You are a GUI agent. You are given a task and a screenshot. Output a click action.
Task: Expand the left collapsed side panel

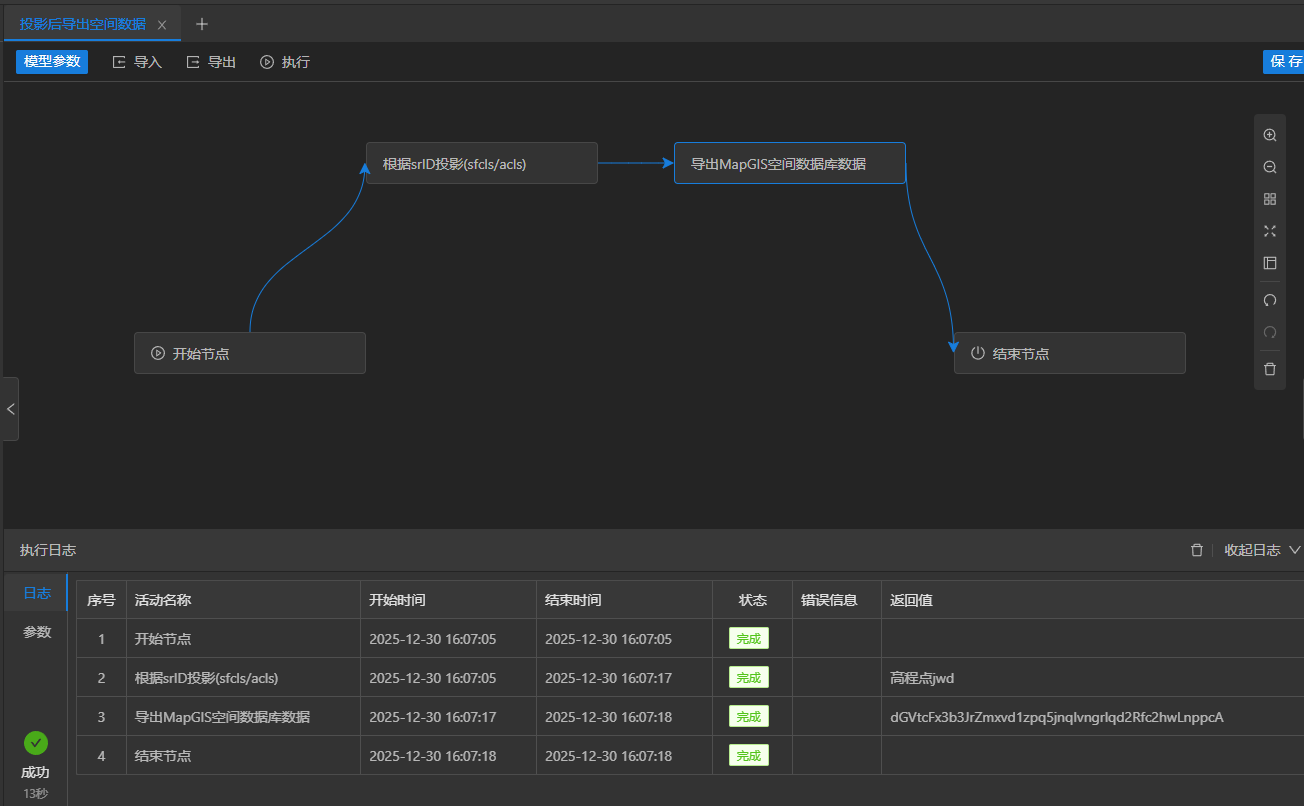pos(10,409)
